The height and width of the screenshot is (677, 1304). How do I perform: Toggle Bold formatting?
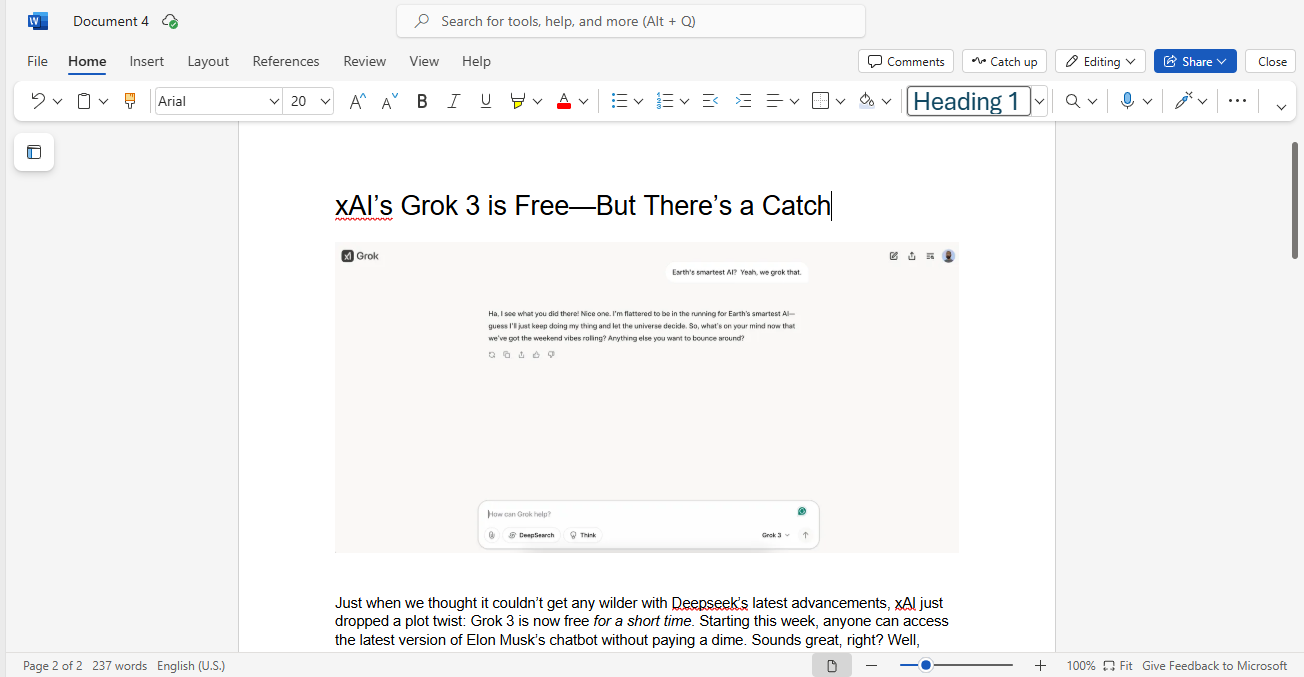point(422,101)
